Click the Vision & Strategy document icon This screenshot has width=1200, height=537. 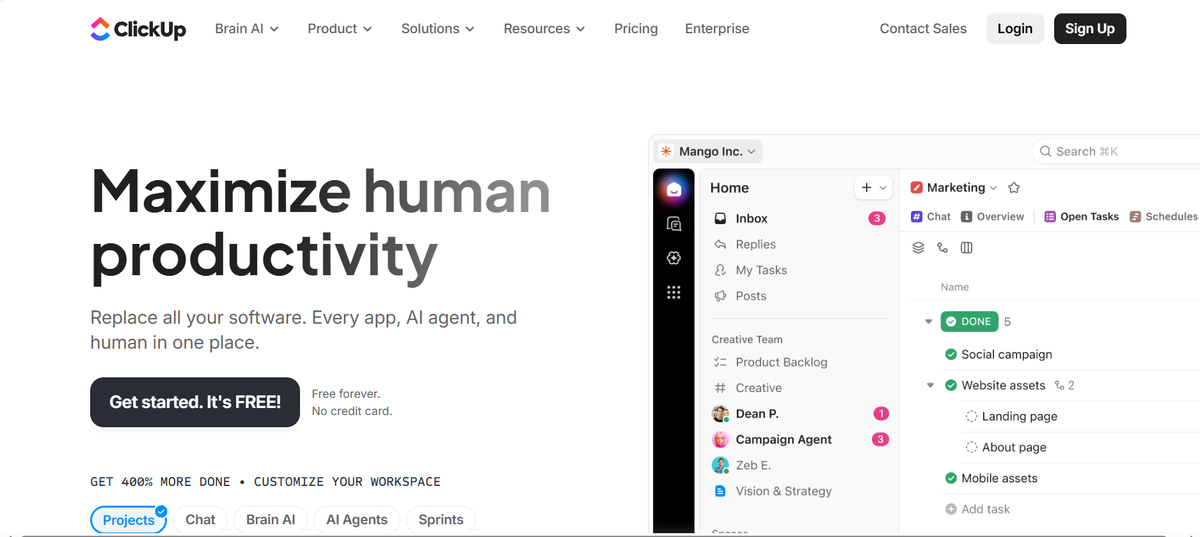tap(720, 491)
